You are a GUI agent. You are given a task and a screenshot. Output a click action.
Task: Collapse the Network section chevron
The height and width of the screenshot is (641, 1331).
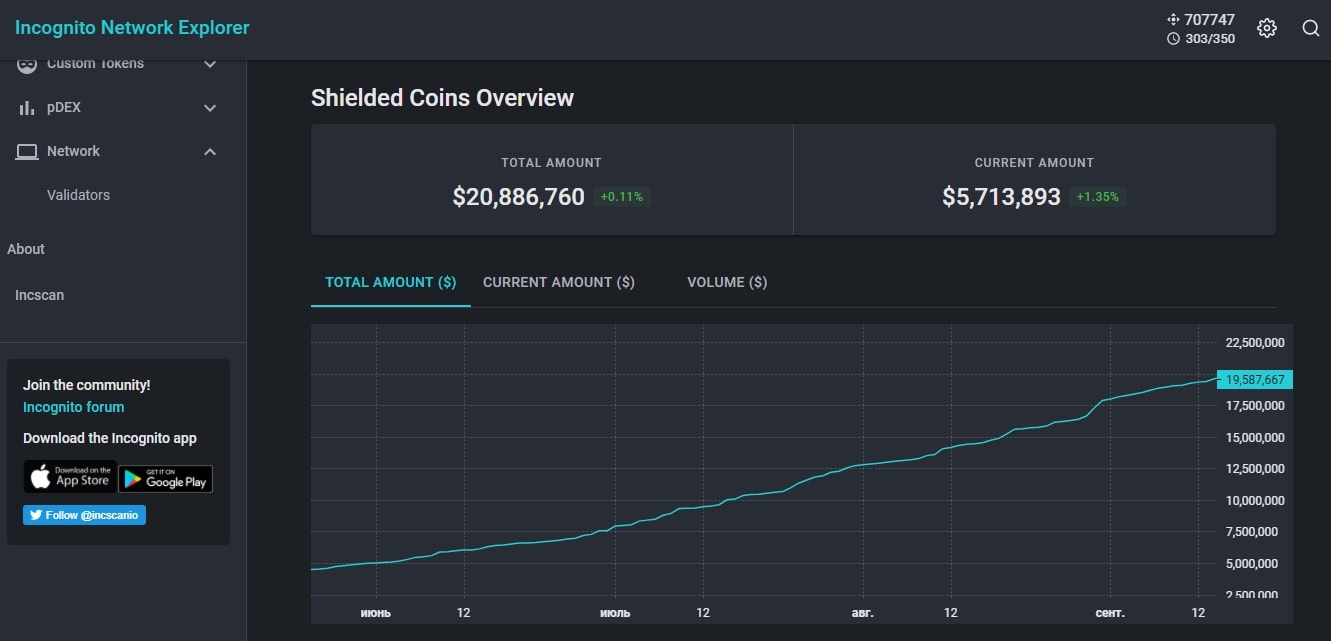tap(210, 152)
